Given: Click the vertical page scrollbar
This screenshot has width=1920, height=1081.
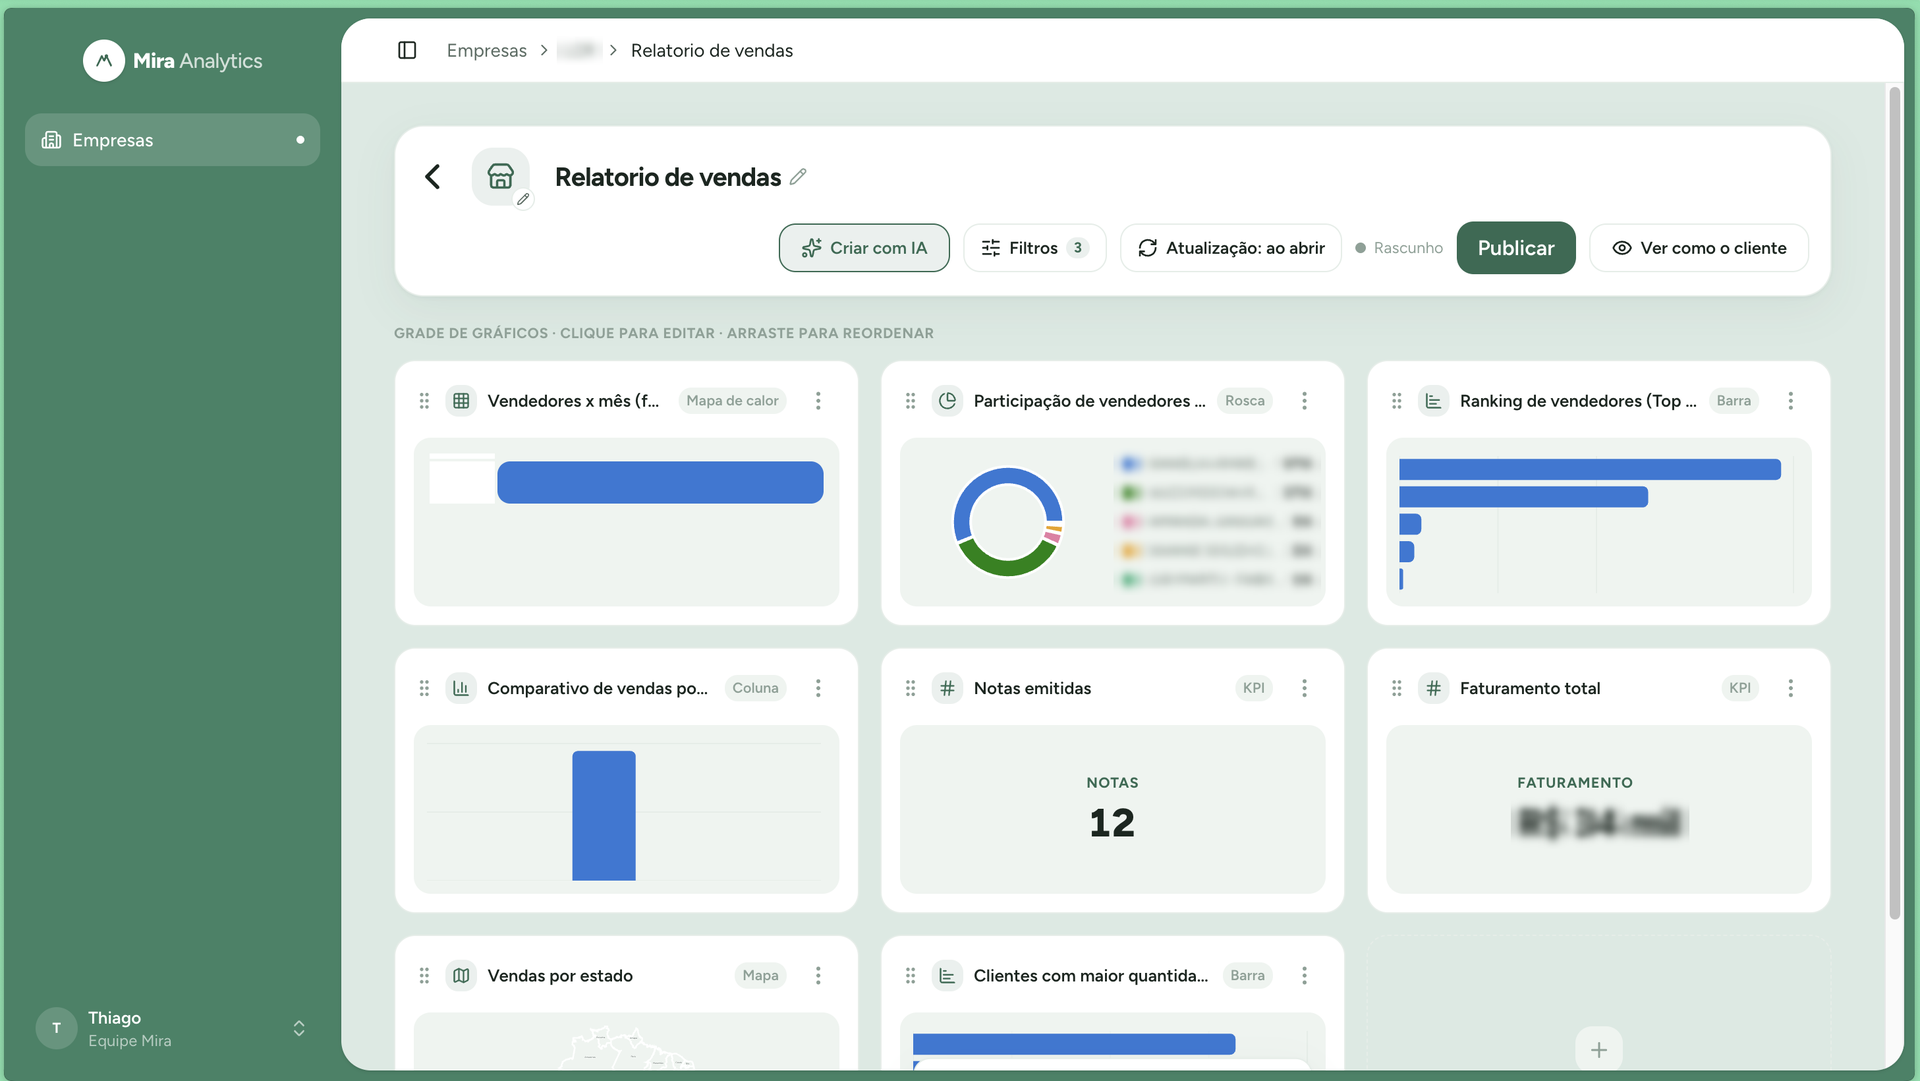Looking at the screenshot, I should (x=1894, y=503).
